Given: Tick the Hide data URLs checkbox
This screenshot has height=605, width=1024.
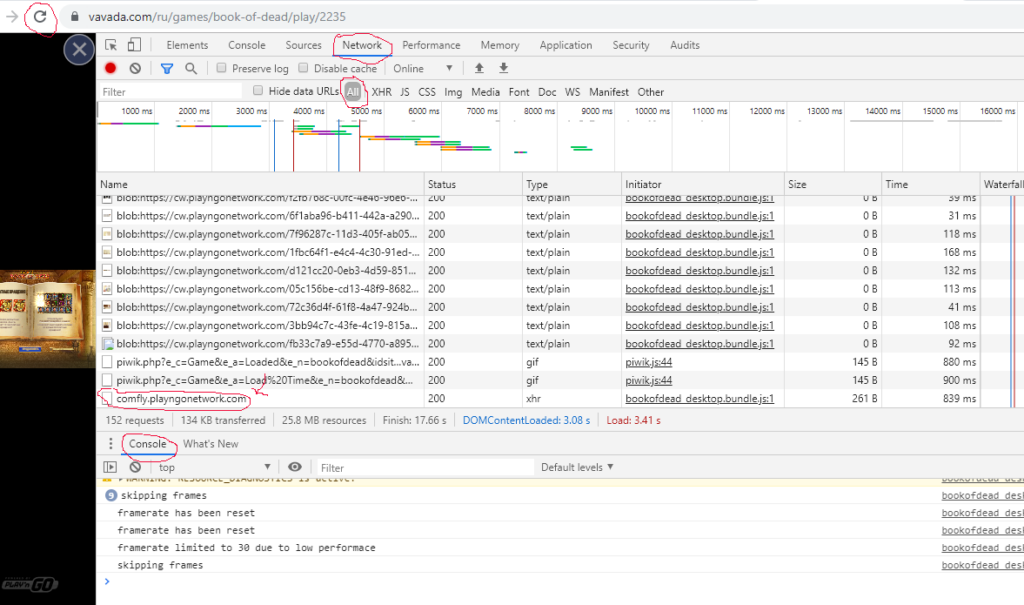Looking at the screenshot, I should point(259,91).
